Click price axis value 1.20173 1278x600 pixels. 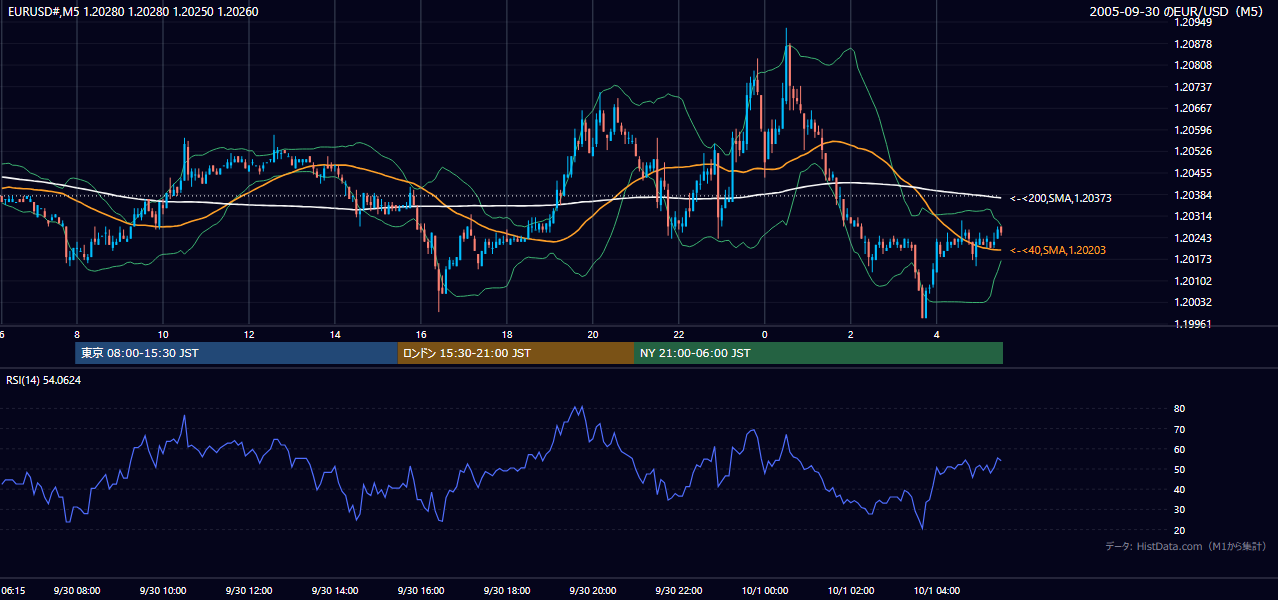click(1194, 260)
